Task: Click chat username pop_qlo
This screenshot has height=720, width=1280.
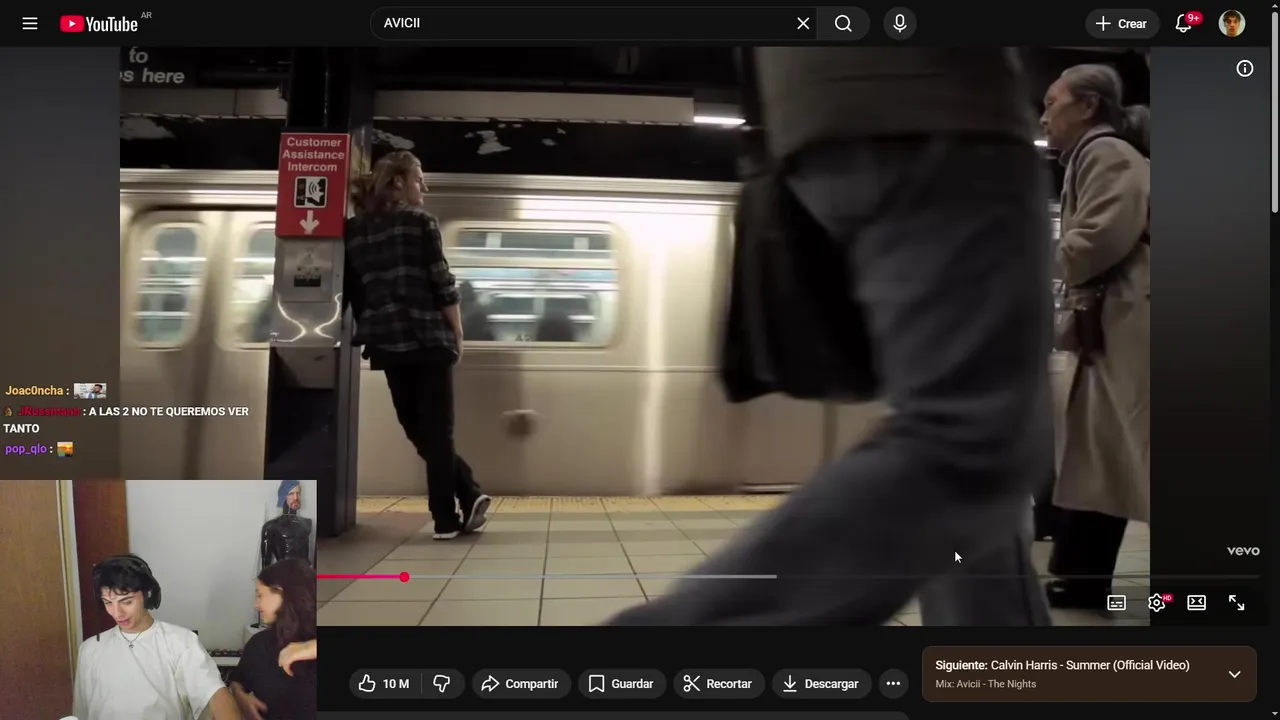Action: pyautogui.click(x=26, y=449)
